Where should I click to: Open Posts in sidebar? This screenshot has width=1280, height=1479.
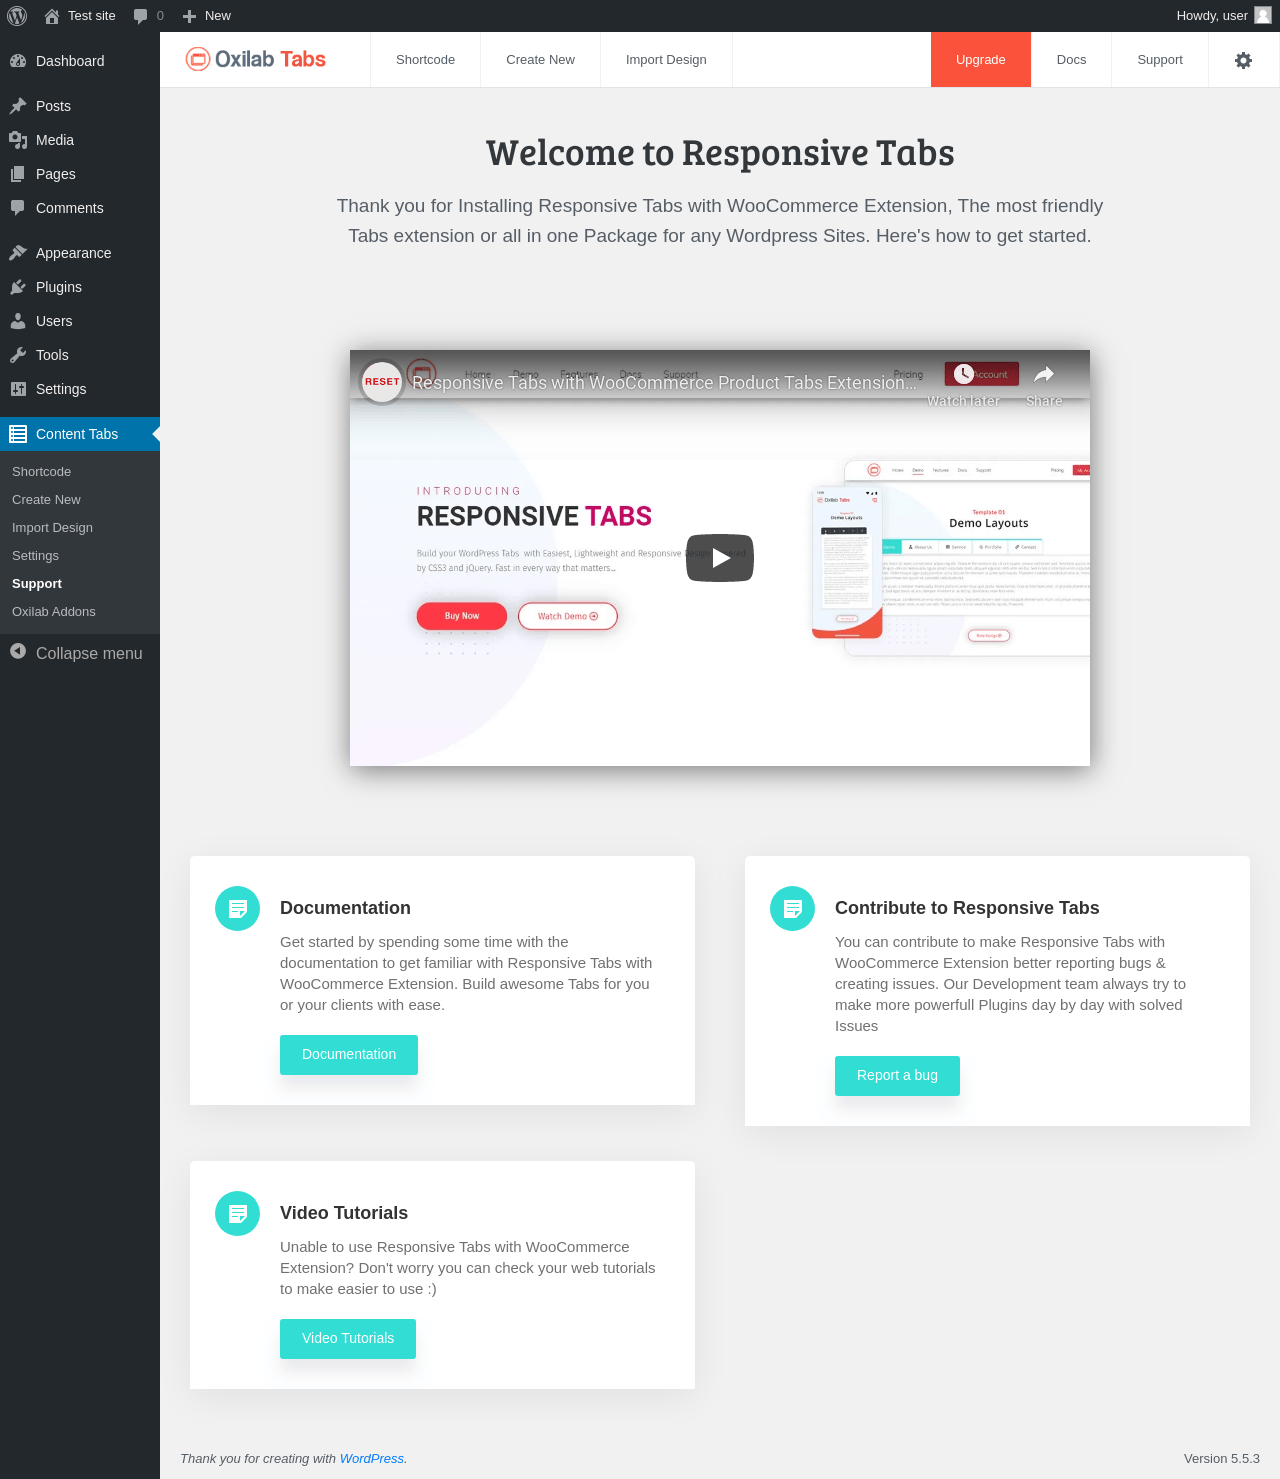[x=80, y=106]
